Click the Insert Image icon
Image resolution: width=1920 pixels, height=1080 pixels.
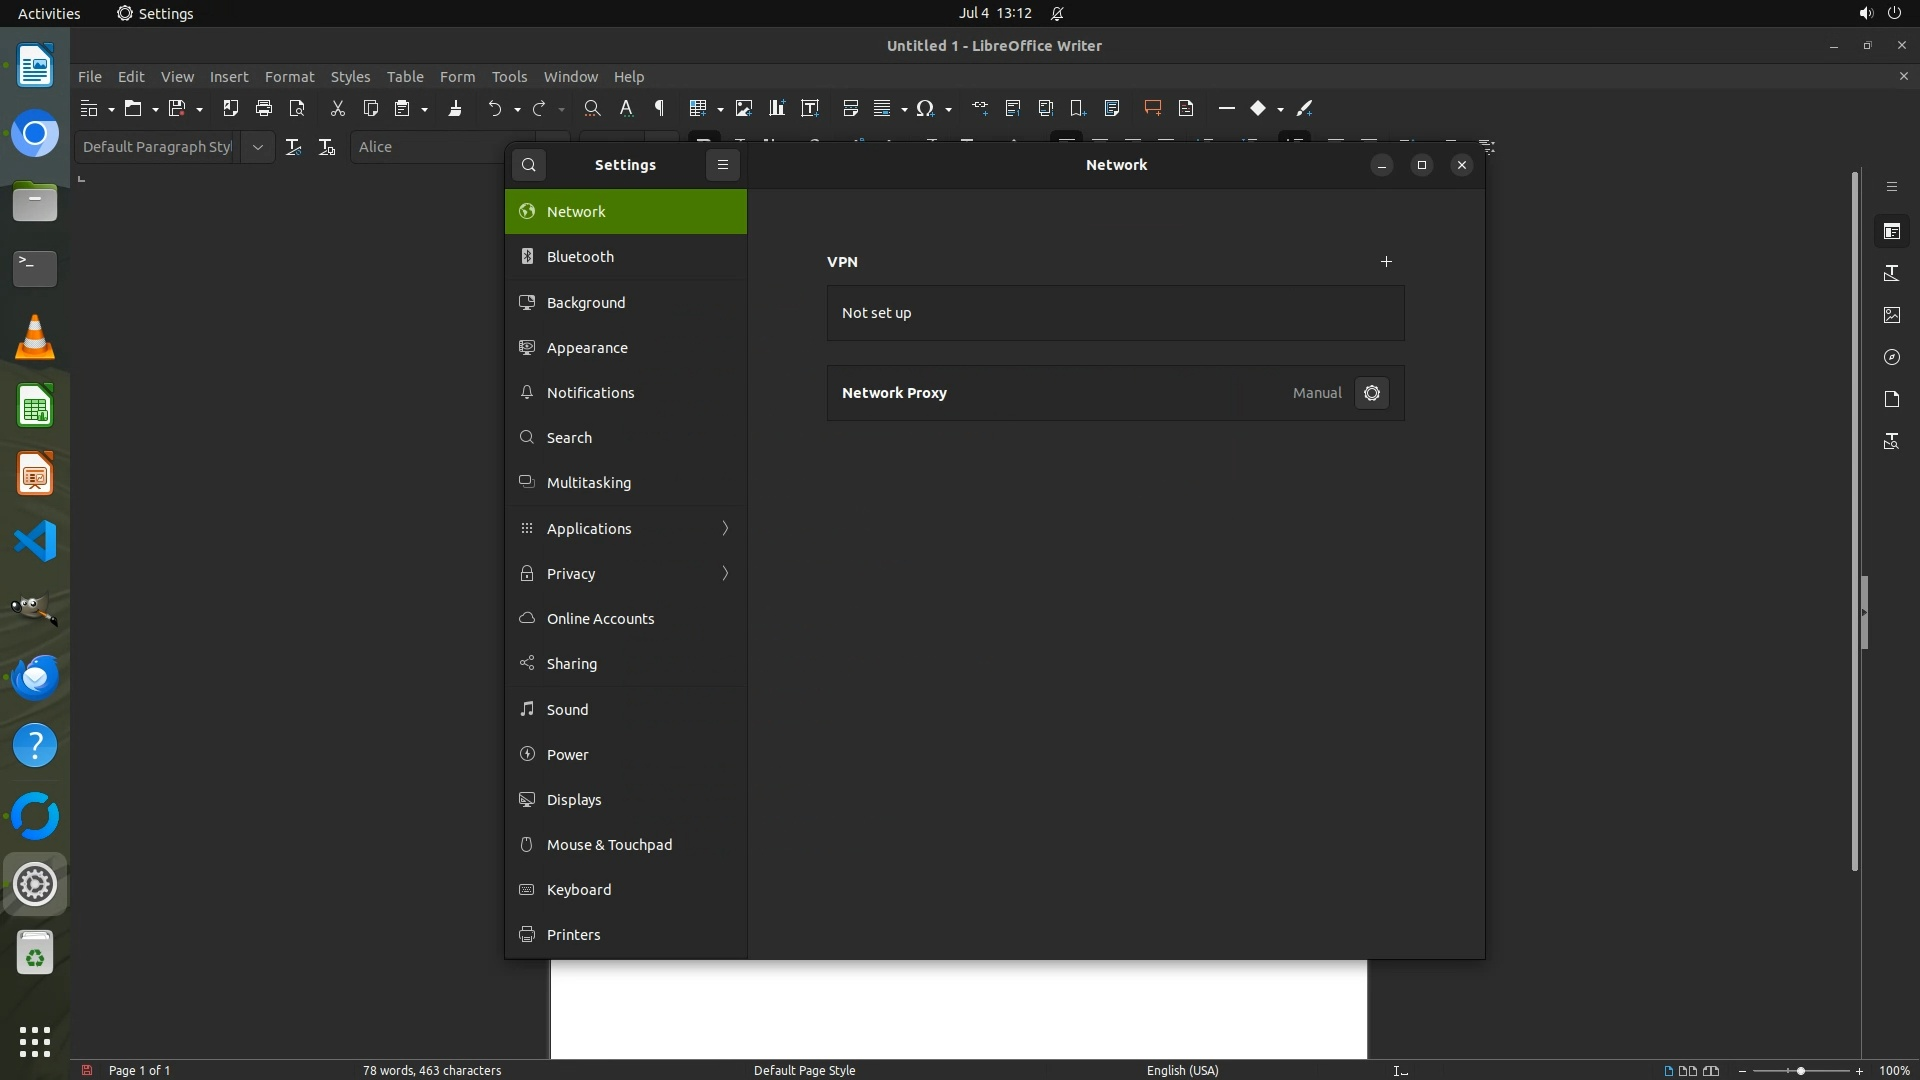click(743, 108)
